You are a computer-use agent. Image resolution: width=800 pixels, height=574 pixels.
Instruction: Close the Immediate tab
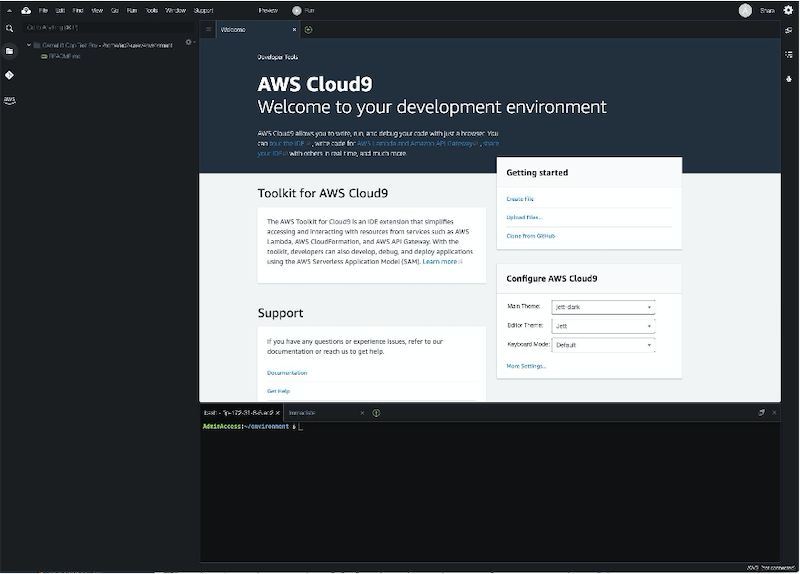362,413
